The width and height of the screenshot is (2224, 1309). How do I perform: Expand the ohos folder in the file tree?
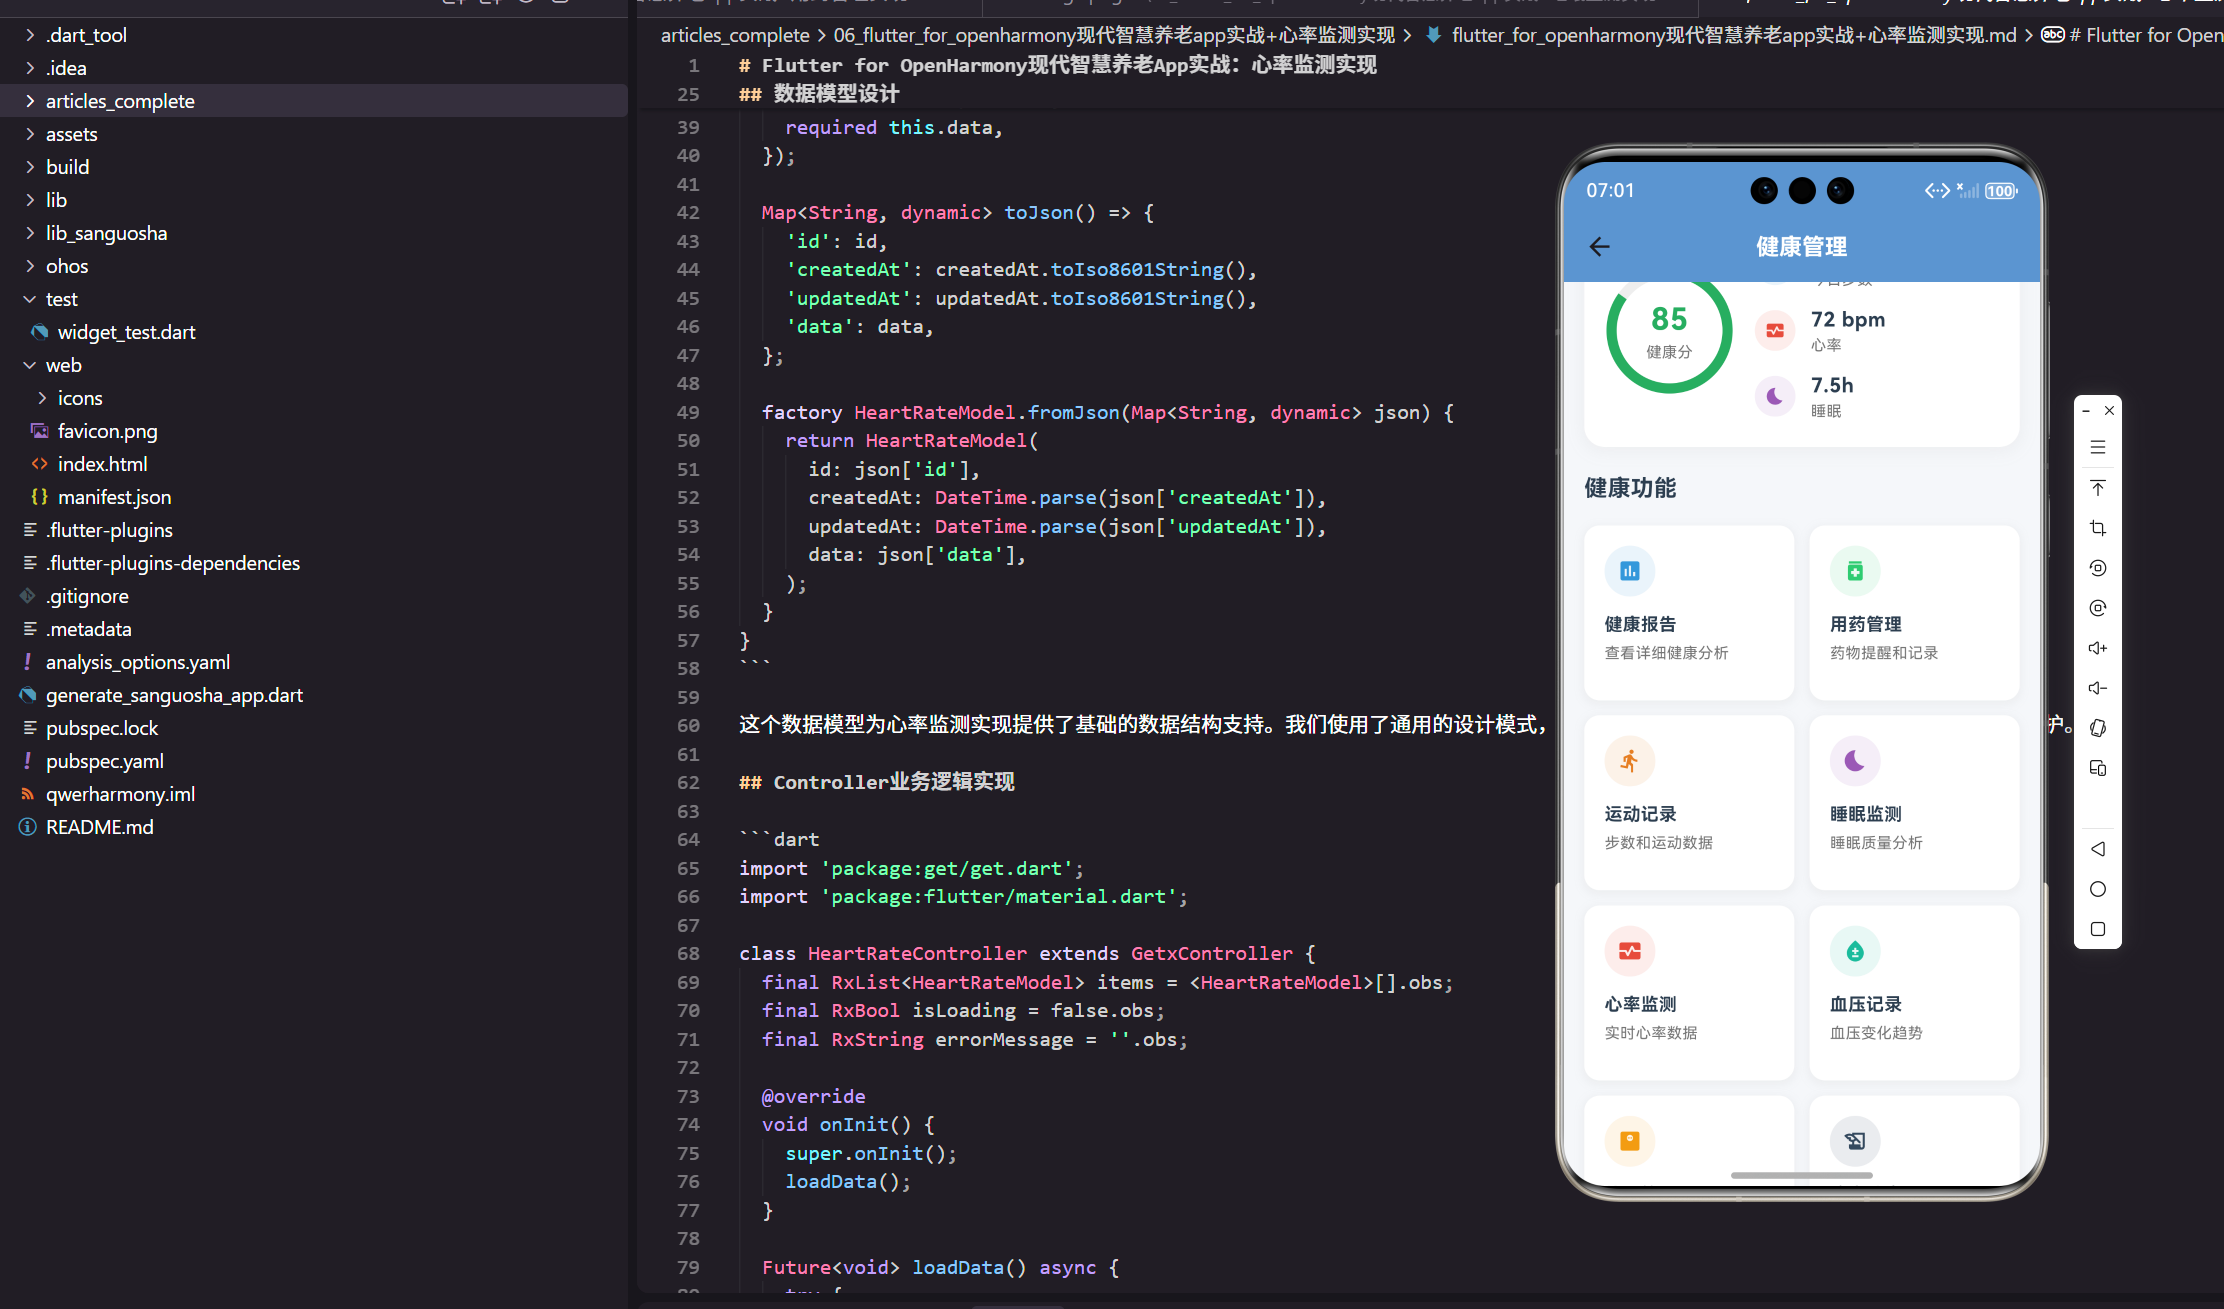[67, 265]
